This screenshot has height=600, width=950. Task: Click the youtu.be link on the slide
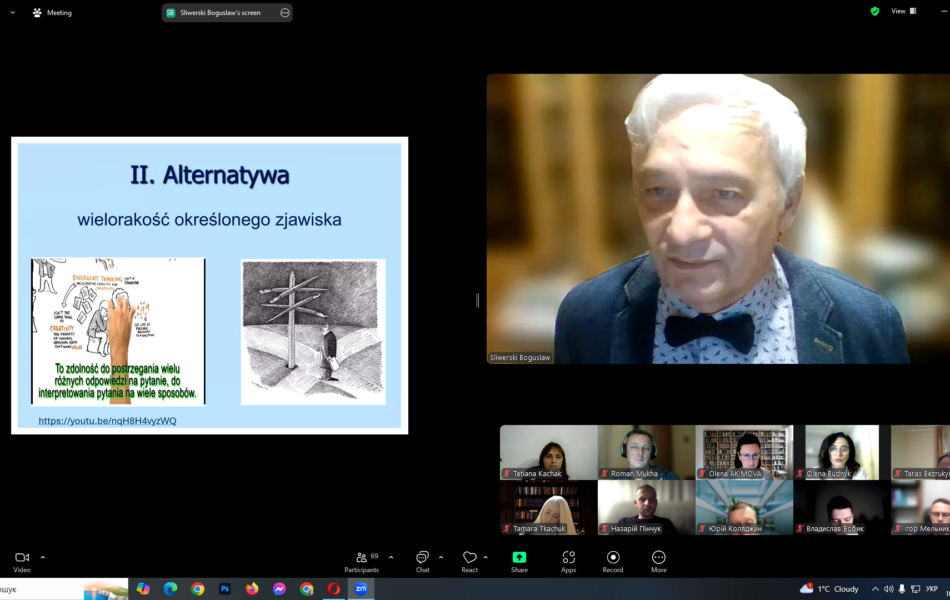107,421
